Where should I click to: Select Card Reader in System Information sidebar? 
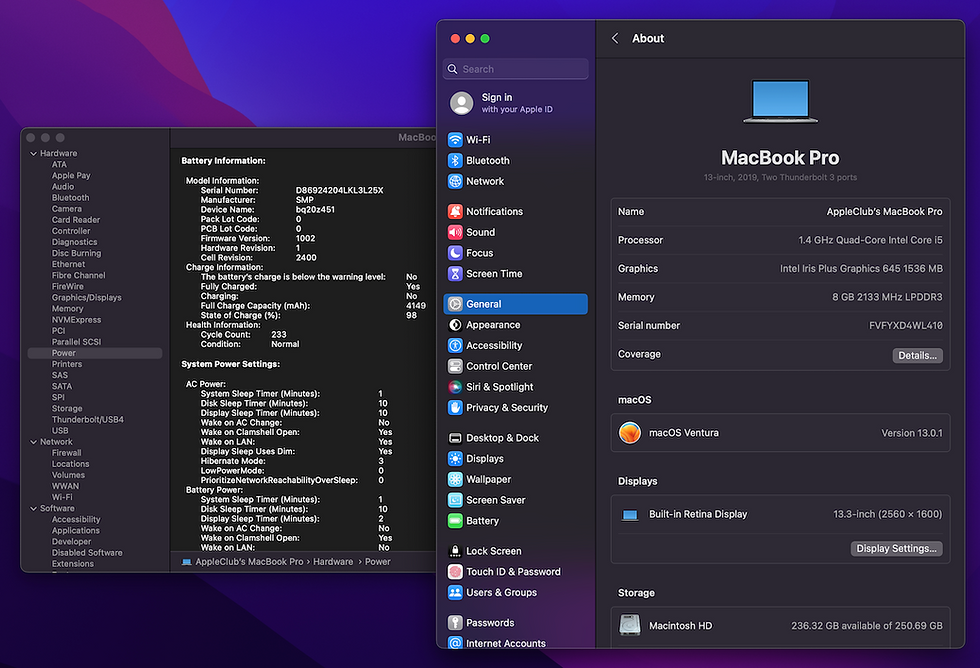click(x=76, y=220)
